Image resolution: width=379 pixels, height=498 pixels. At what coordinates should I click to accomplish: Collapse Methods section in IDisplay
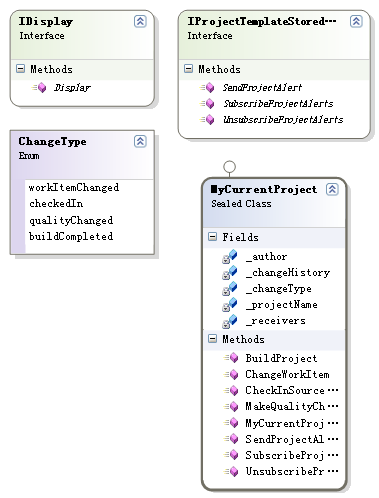tap(21, 69)
